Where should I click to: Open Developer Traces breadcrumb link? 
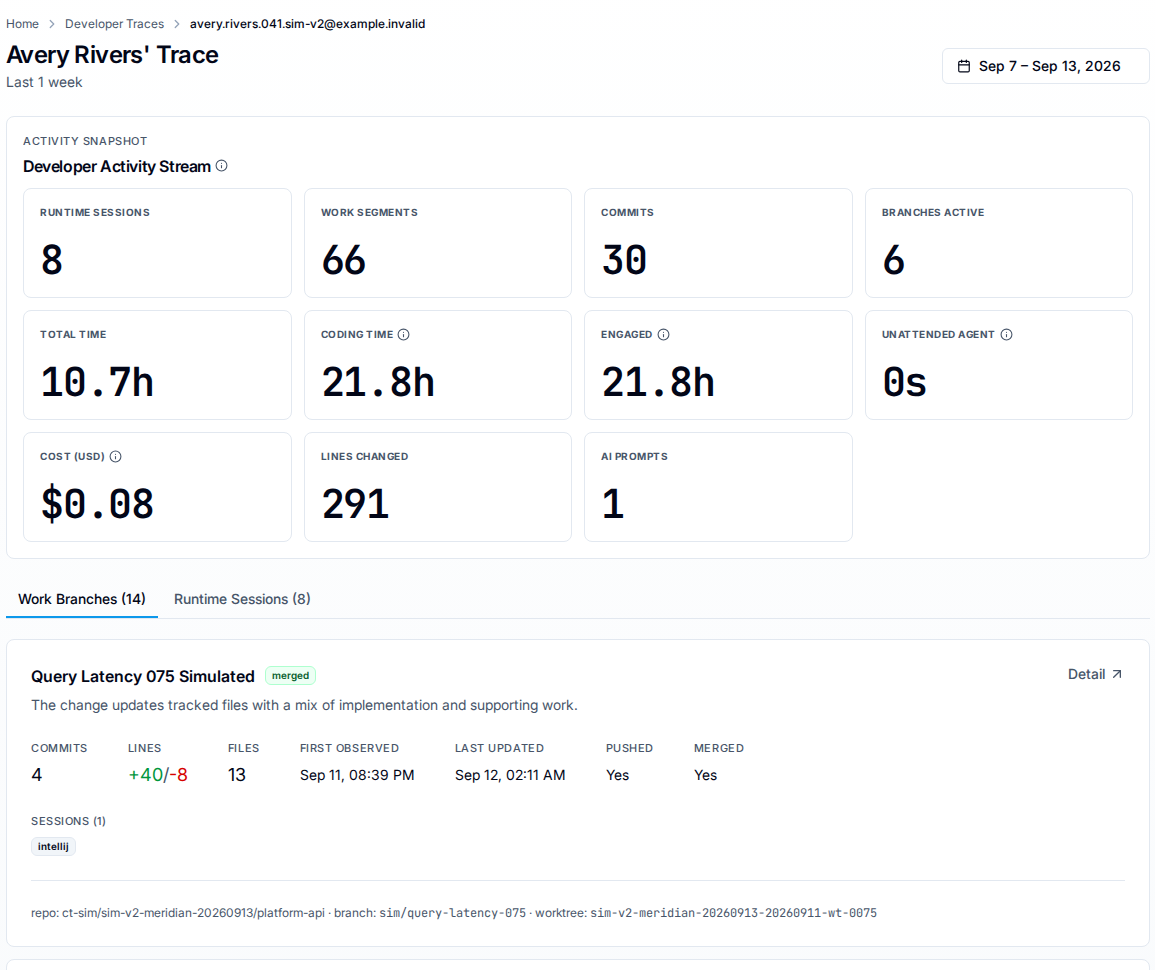coord(114,24)
